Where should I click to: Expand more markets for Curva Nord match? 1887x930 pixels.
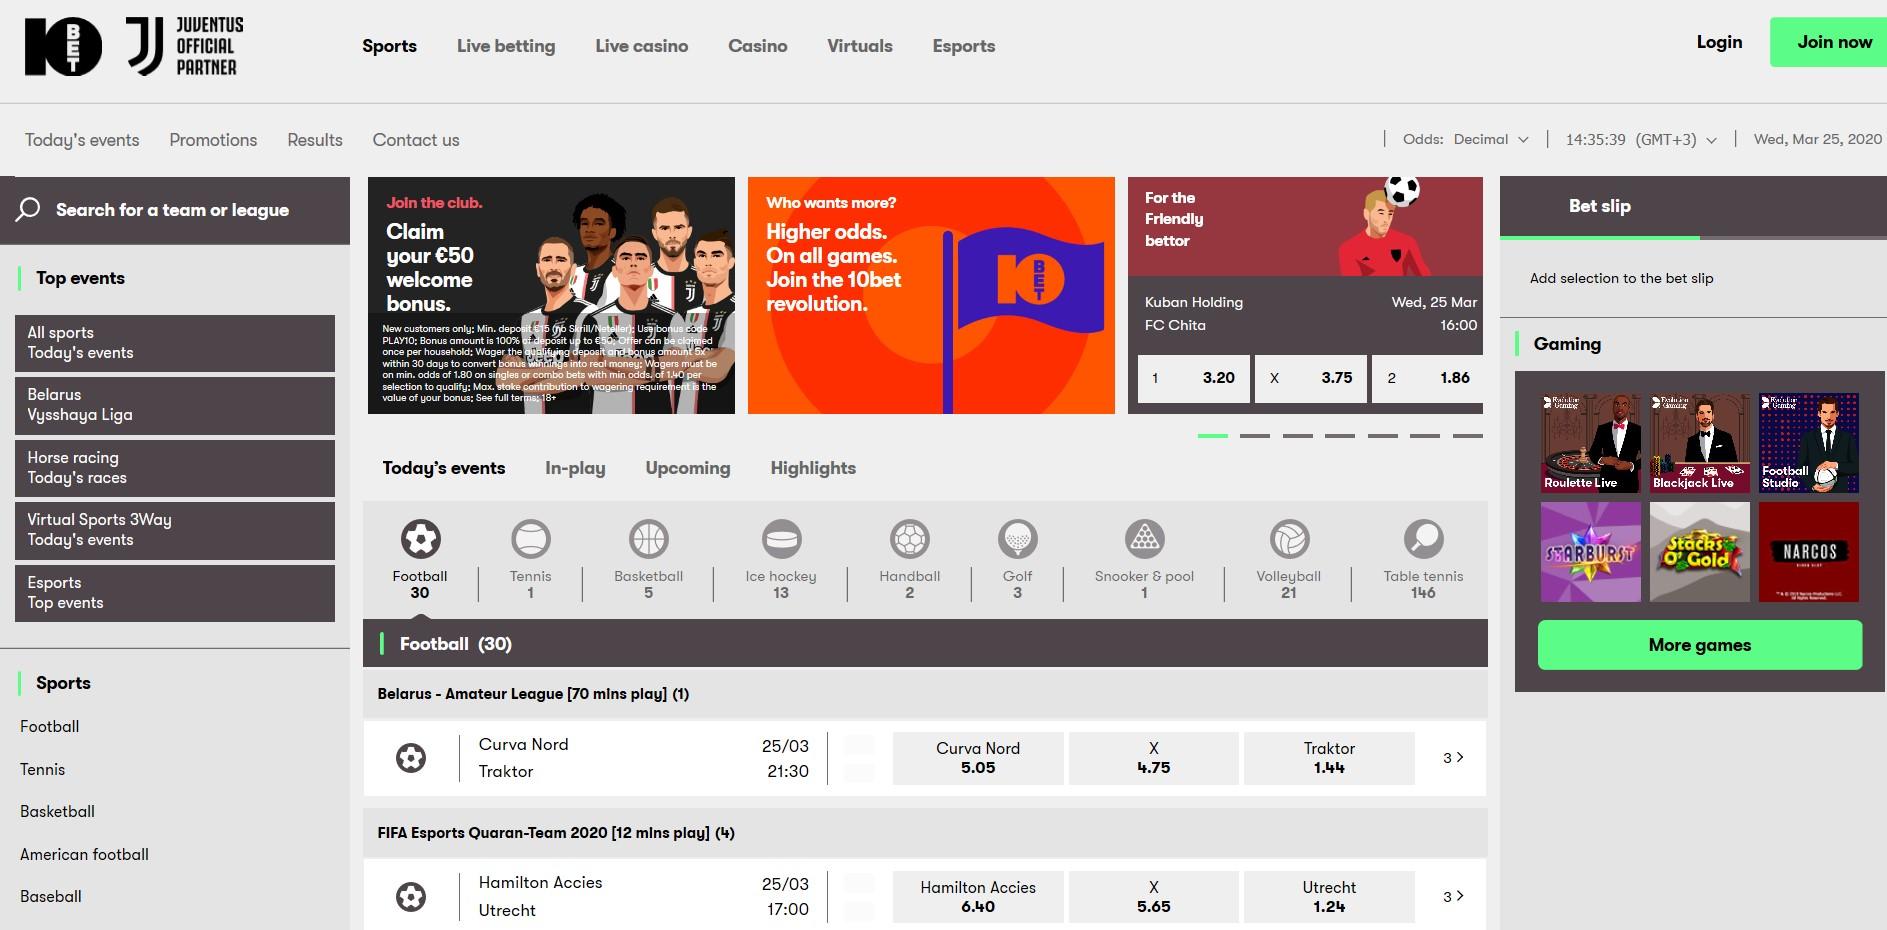[1453, 758]
